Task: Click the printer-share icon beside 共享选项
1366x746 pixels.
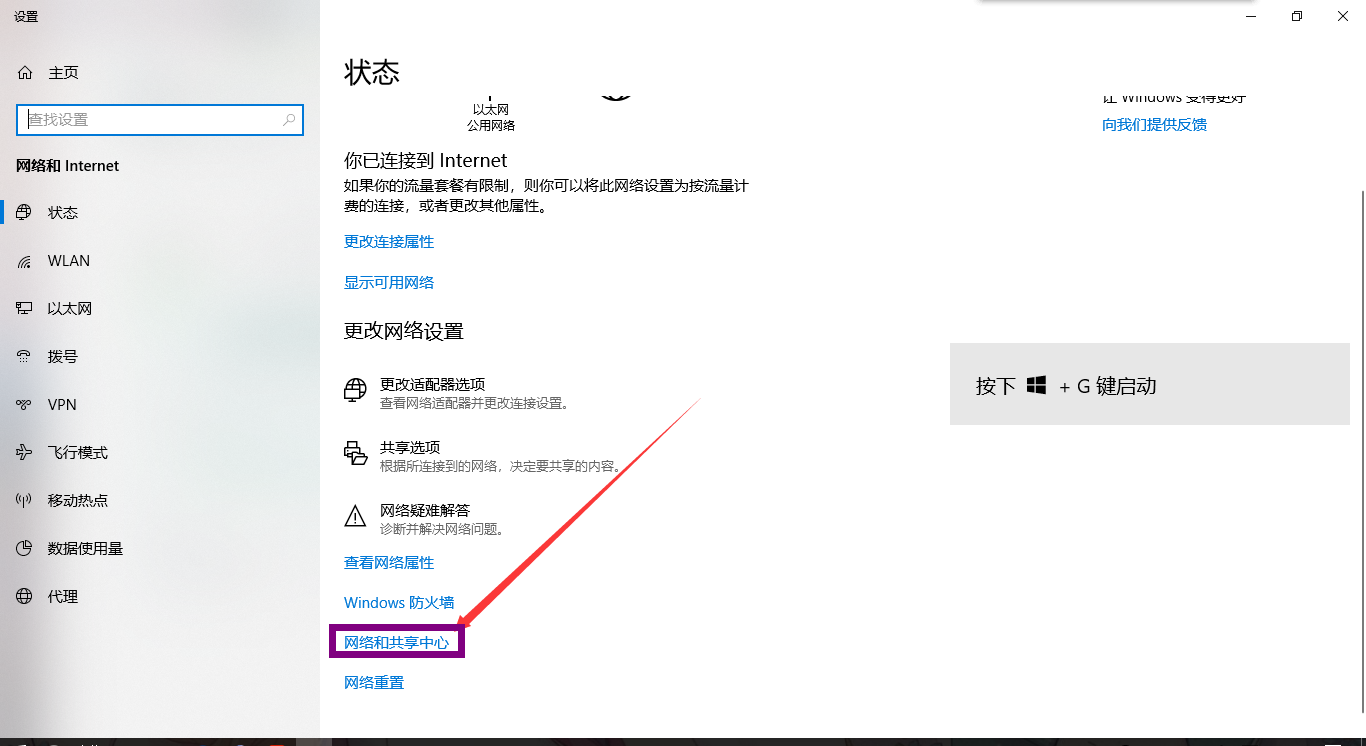Action: 355,454
